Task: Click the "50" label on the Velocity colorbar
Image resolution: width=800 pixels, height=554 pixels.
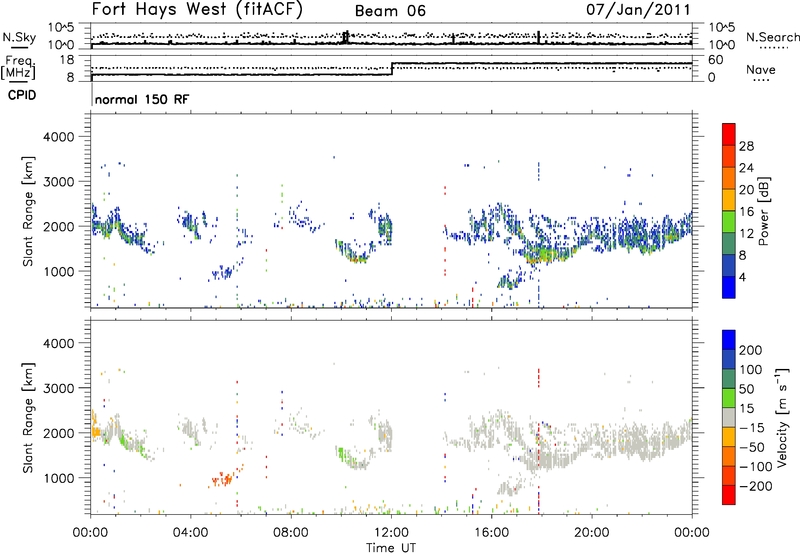Action: tap(746, 389)
